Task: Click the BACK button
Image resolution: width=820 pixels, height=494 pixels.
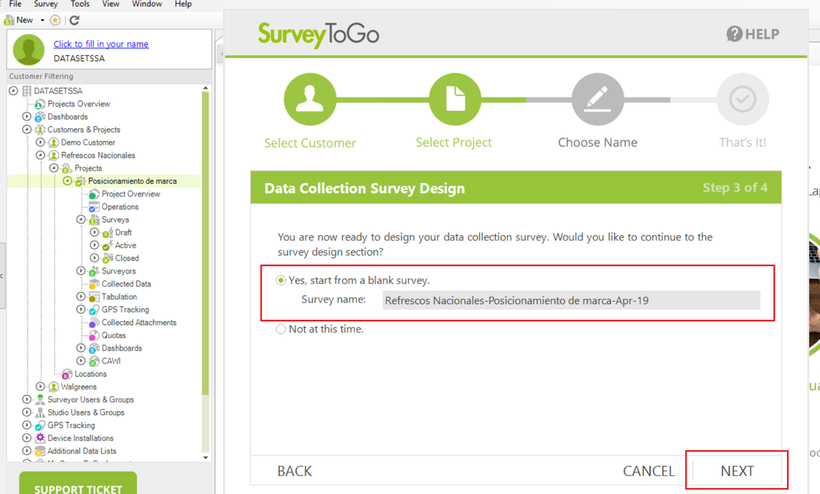Action: click(294, 471)
